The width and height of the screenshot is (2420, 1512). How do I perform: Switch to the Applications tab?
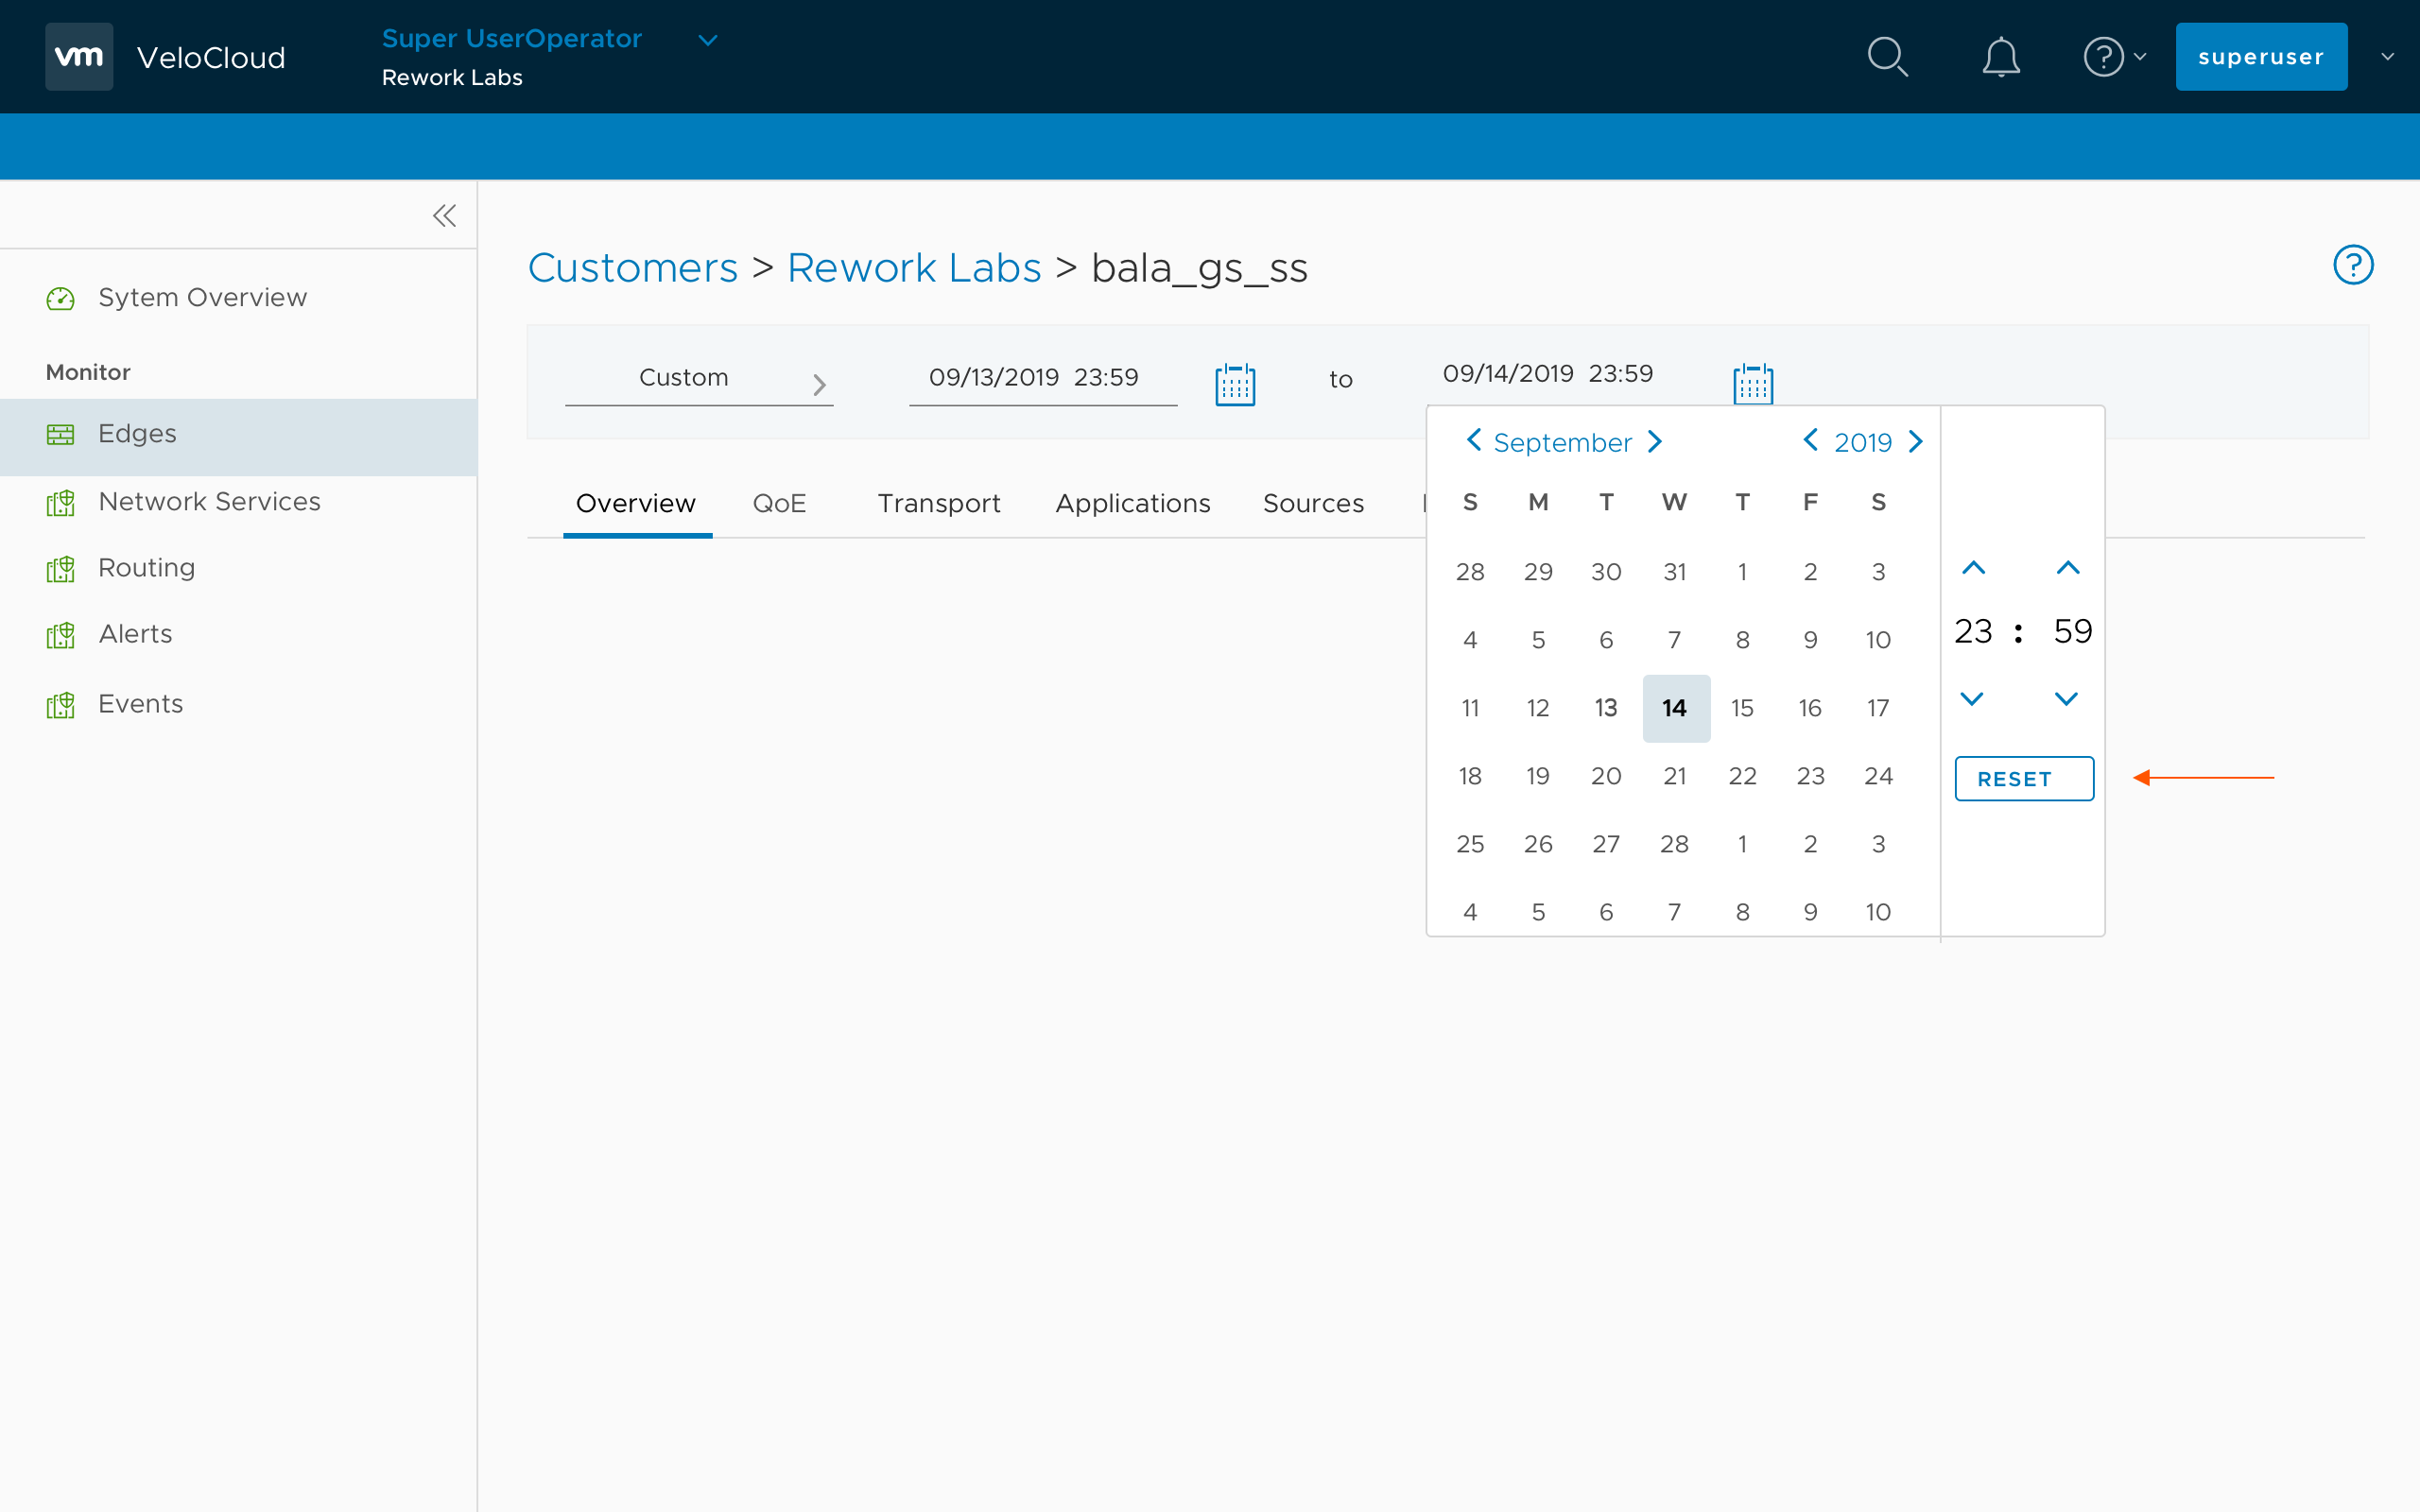click(1132, 503)
